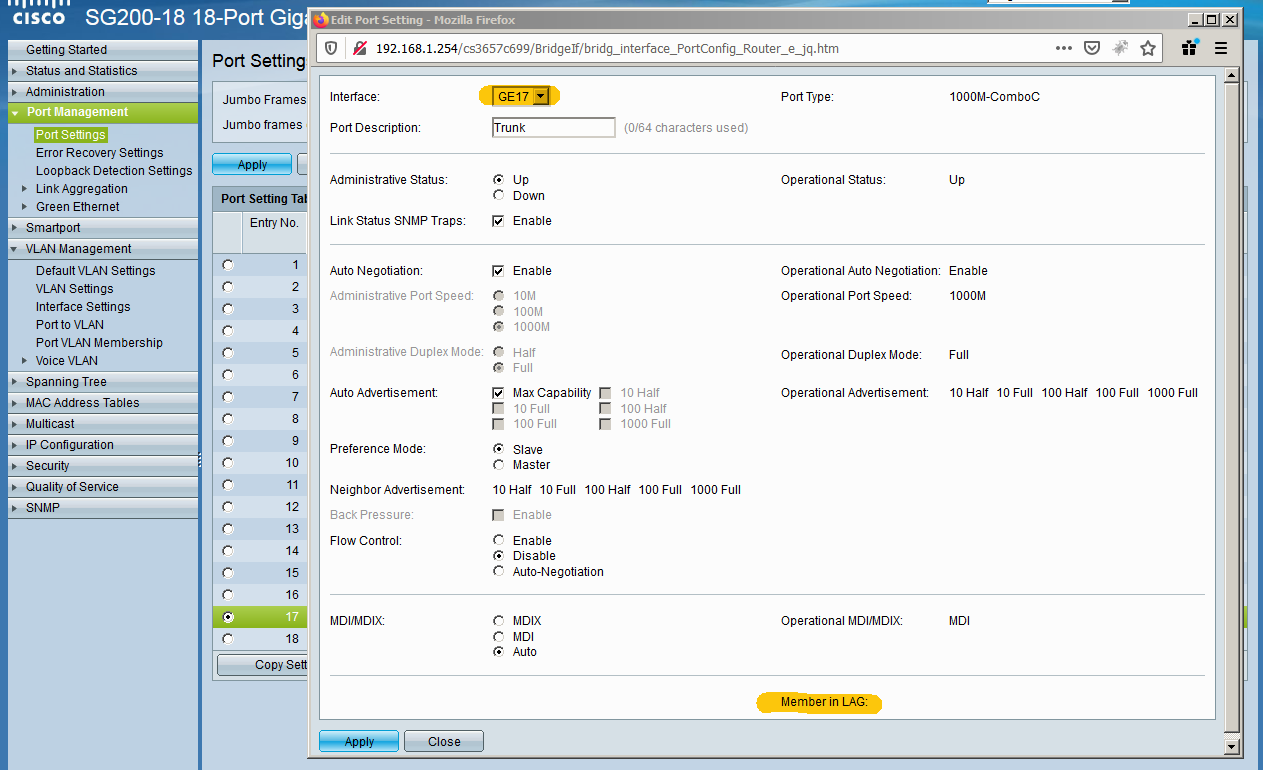
Task: Click the scrollbar down arrow in popup
Action: [1231, 746]
